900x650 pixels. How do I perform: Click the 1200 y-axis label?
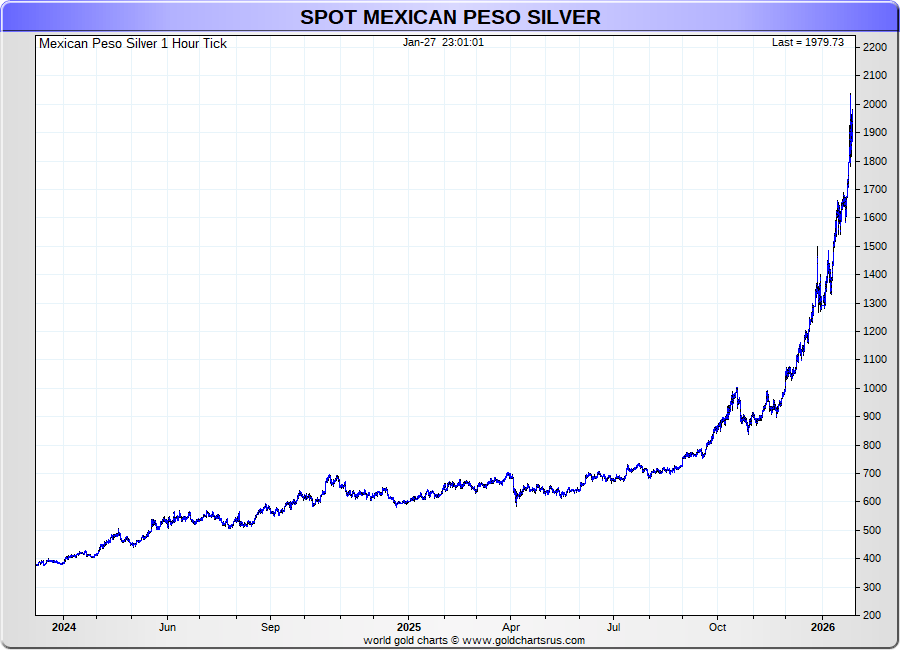click(875, 331)
